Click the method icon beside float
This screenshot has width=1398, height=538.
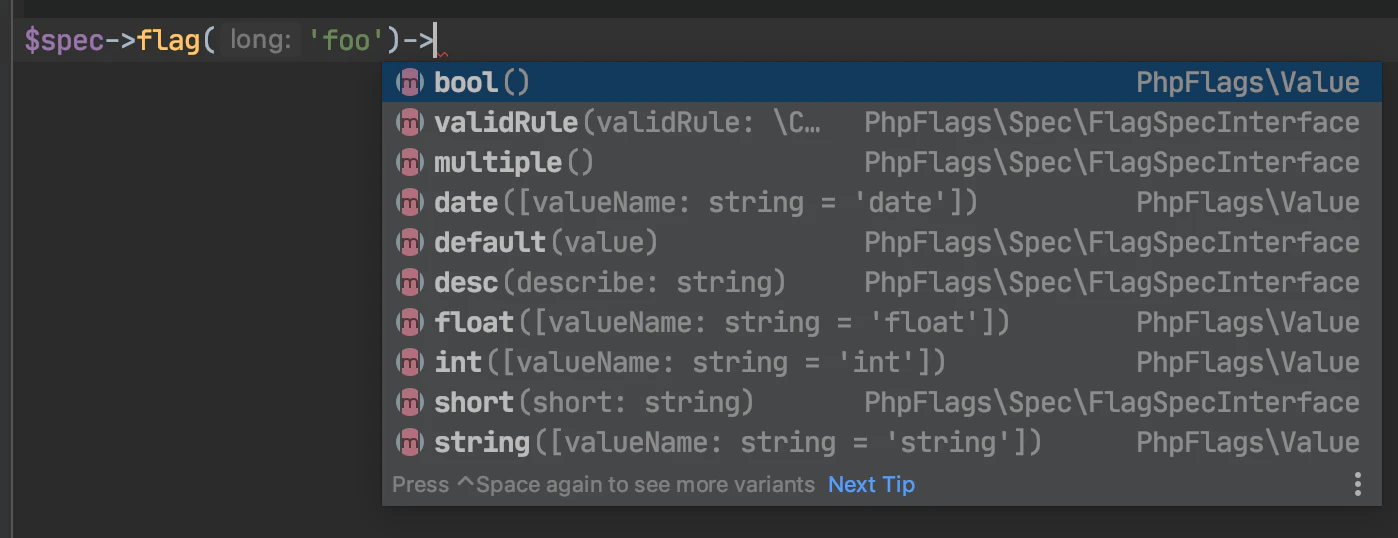(x=410, y=322)
